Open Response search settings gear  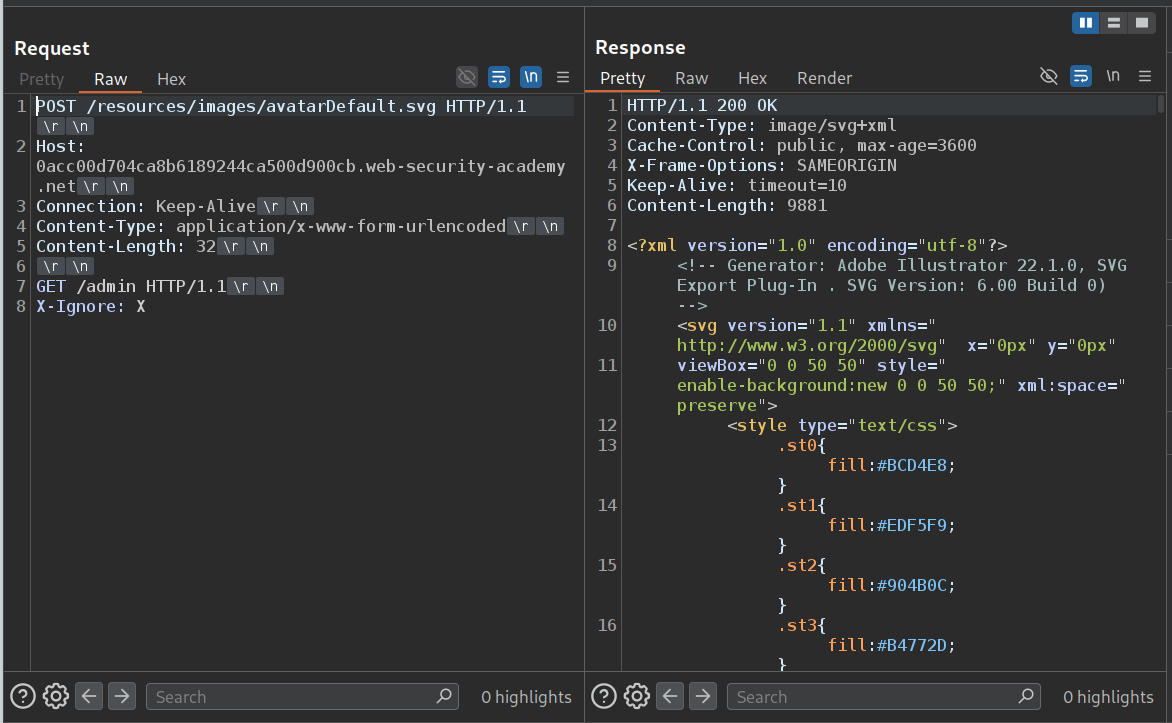637,696
